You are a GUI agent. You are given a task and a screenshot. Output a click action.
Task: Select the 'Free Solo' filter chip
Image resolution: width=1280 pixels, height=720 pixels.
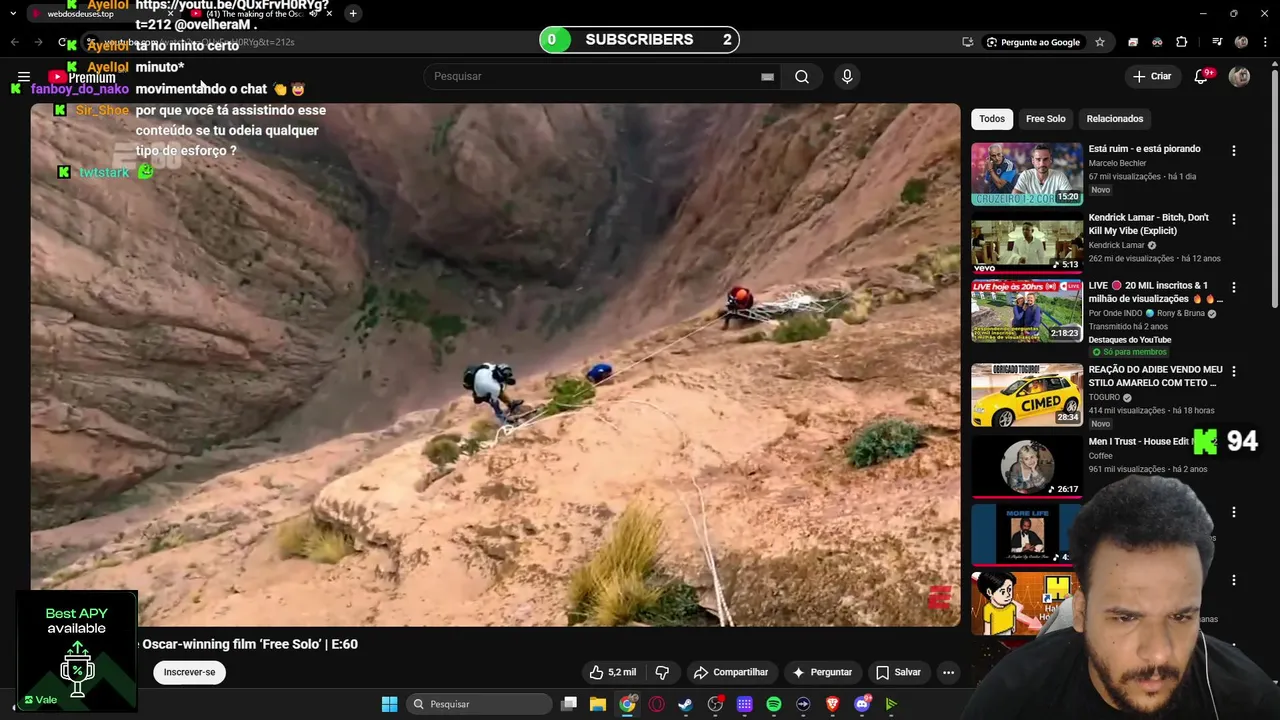tap(1045, 119)
